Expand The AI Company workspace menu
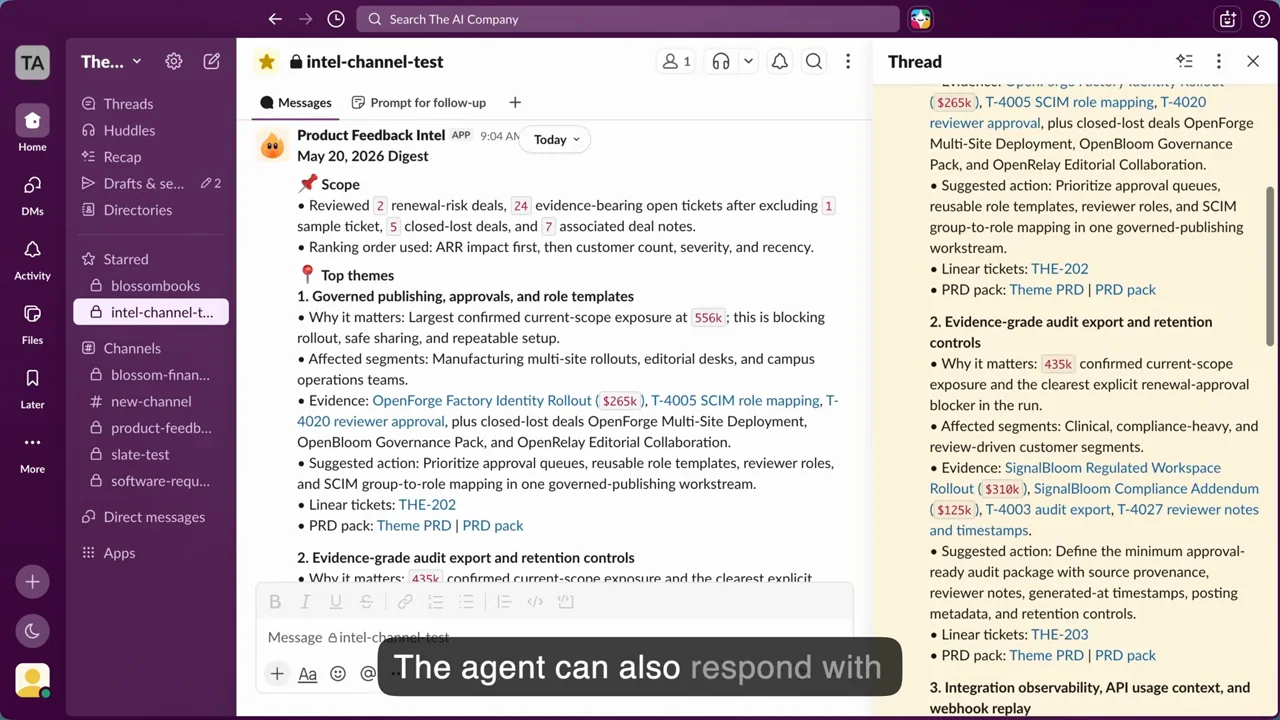Image resolution: width=1280 pixels, height=720 pixels. tap(111, 62)
